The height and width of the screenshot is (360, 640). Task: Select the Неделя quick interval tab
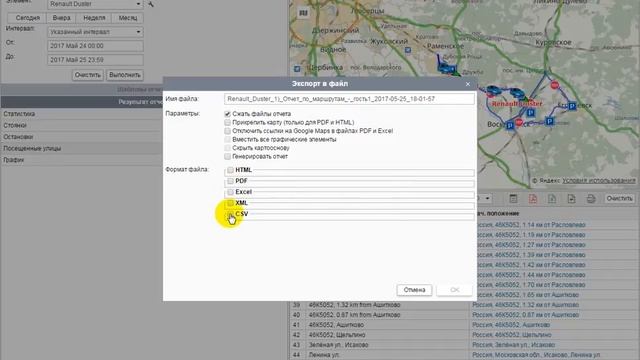[x=94, y=18]
